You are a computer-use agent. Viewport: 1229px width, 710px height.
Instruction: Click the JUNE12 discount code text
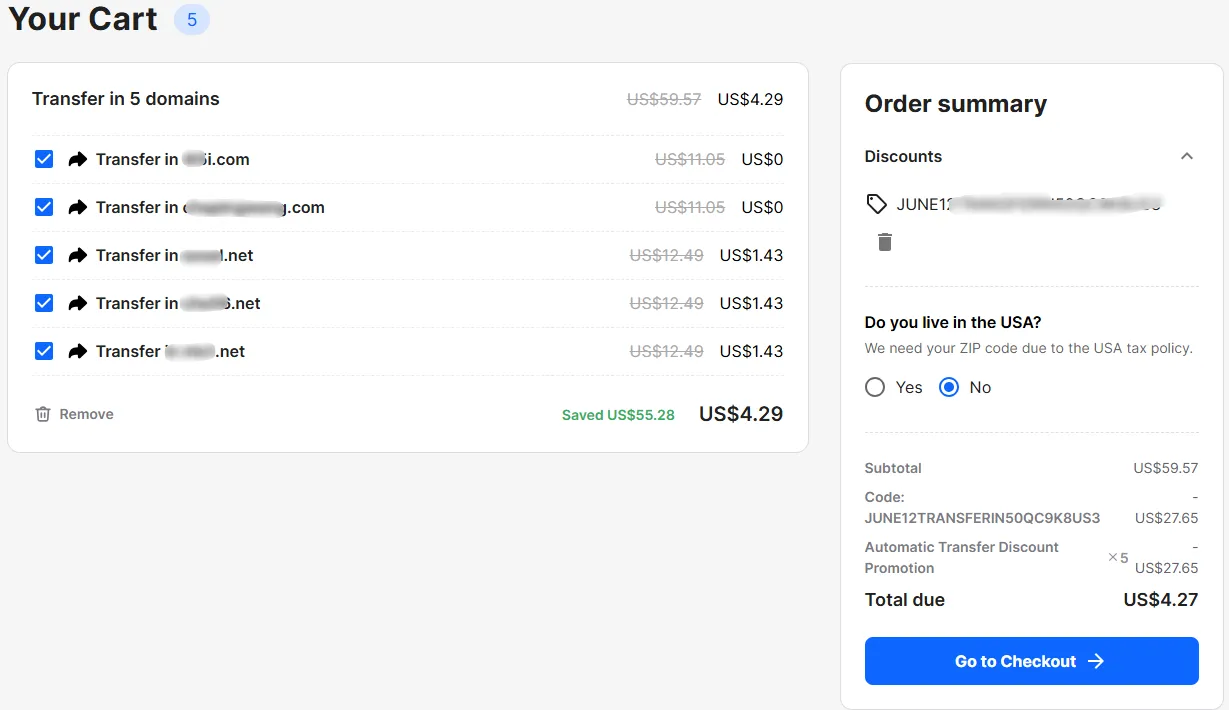coord(1029,204)
